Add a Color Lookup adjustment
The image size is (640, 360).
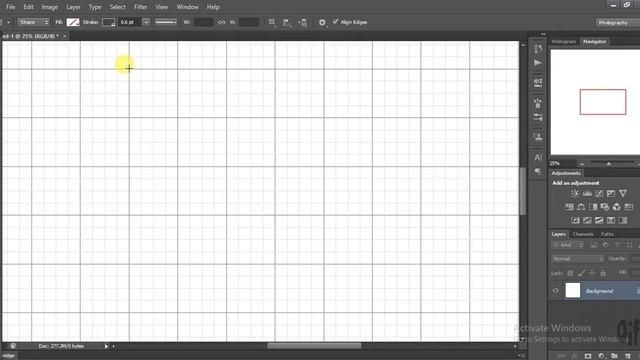tap(629, 207)
